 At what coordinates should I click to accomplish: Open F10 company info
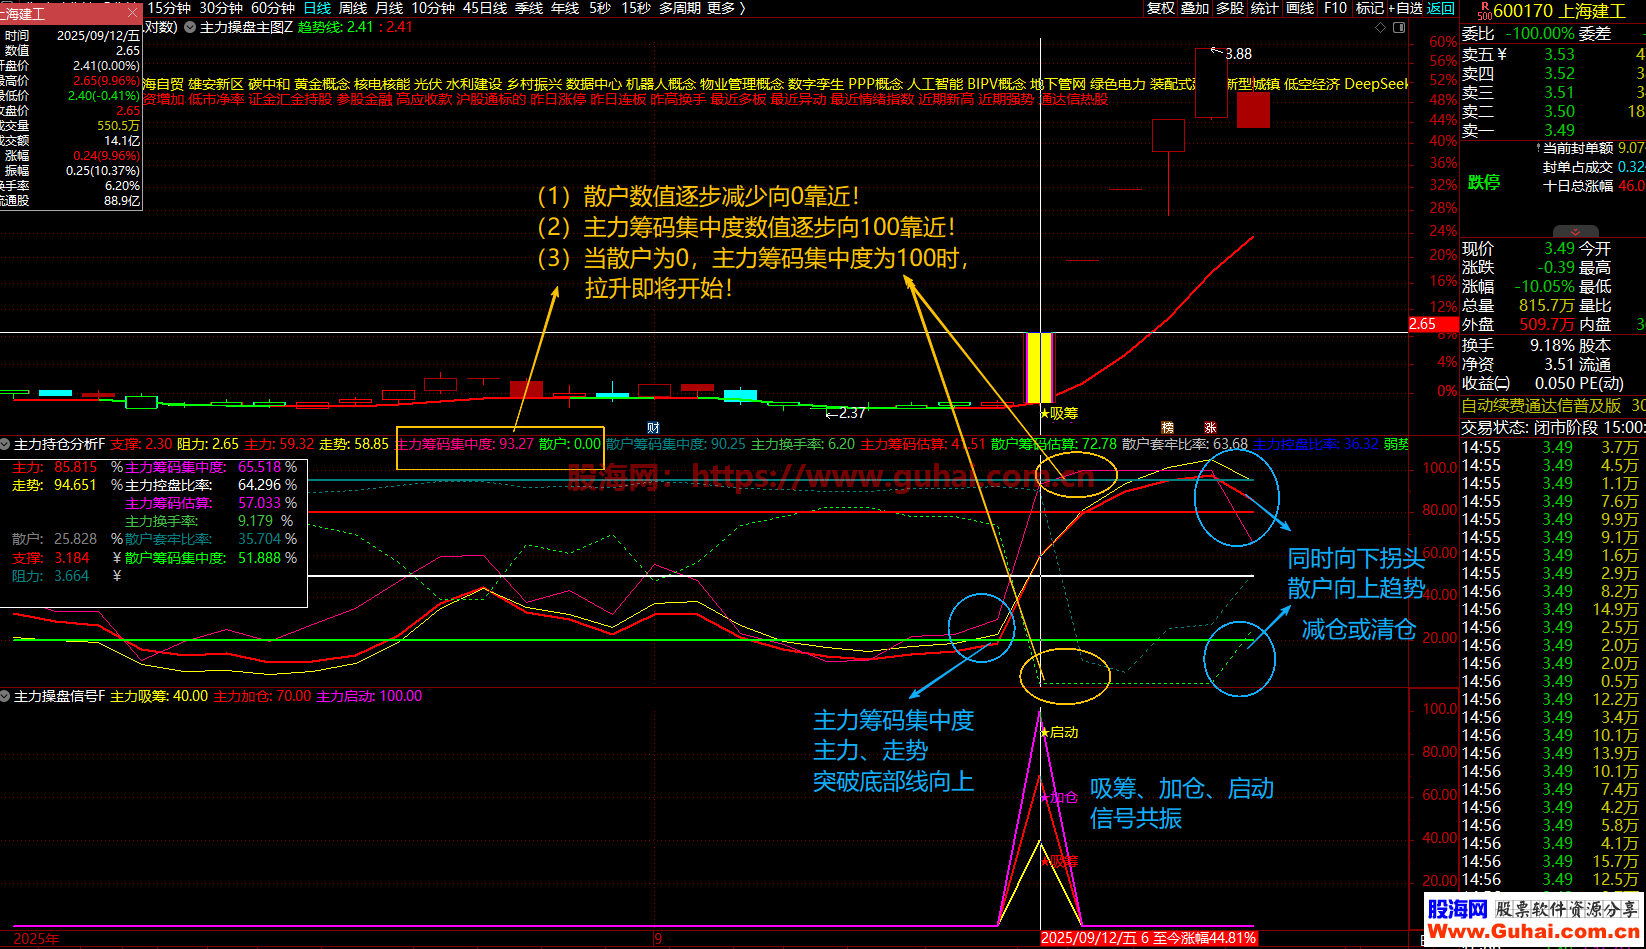coord(1336,8)
